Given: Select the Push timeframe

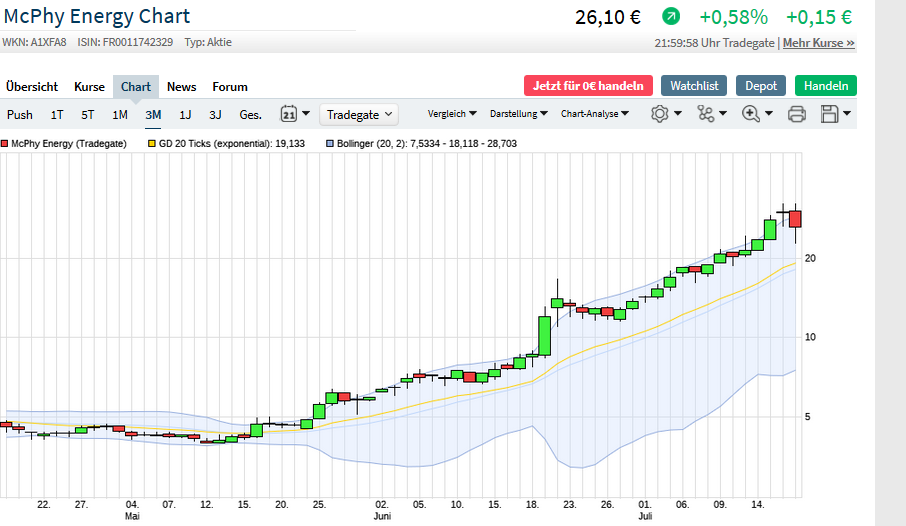Looking at the screenshot, I should (x=20, y=114).
